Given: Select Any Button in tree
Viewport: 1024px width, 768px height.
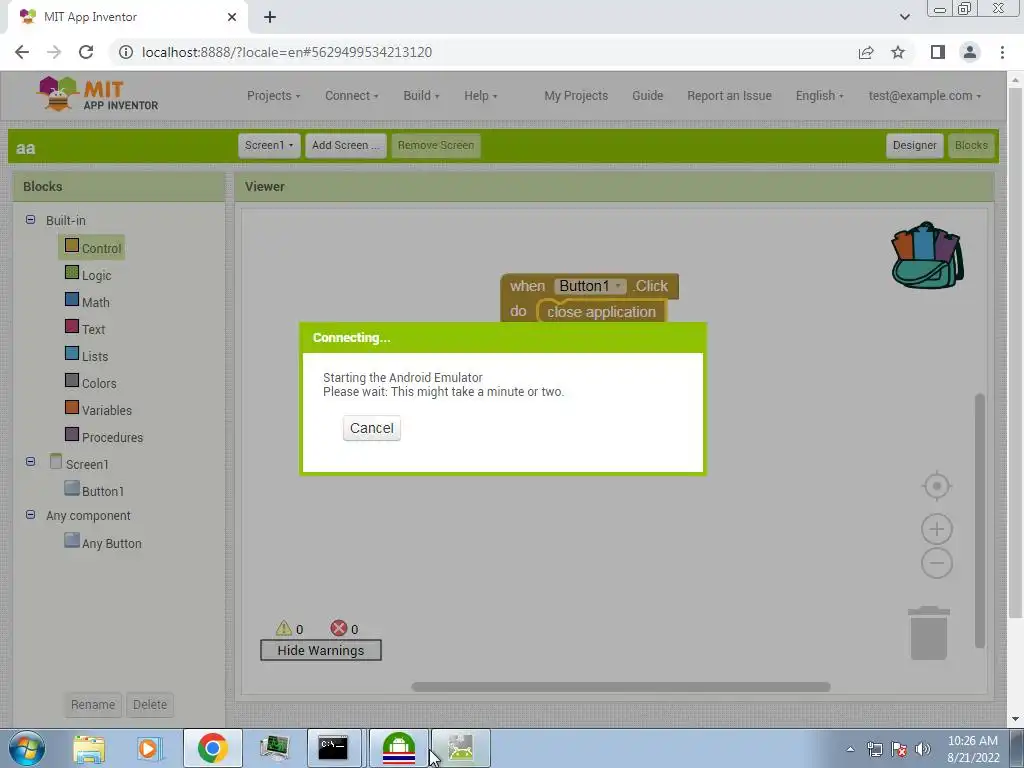Looking at the screenshot, I should tap(103, 543).
